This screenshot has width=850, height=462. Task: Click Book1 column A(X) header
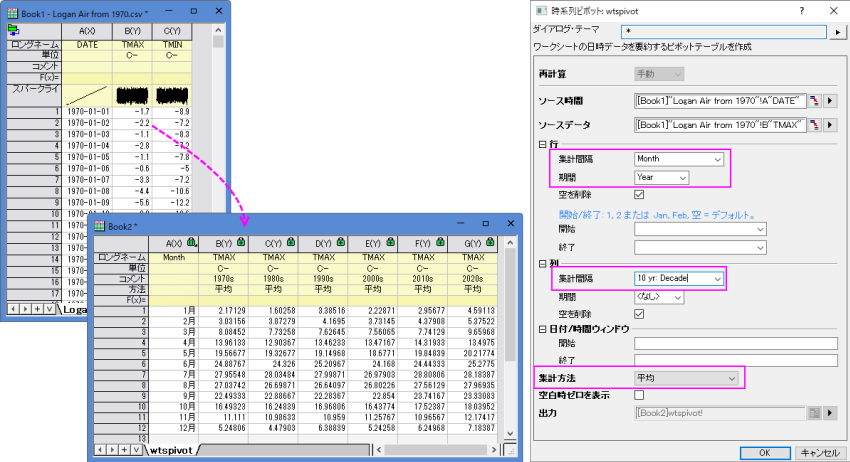87,31
